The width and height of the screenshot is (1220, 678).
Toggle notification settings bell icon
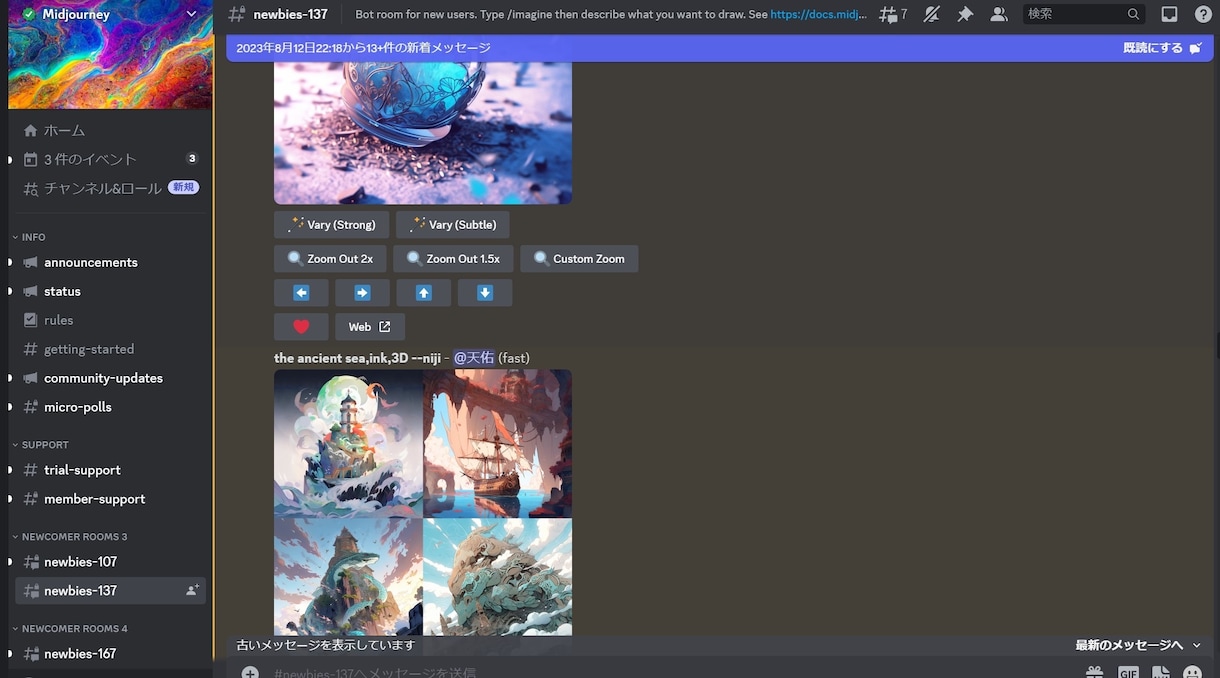click(932, 14)
